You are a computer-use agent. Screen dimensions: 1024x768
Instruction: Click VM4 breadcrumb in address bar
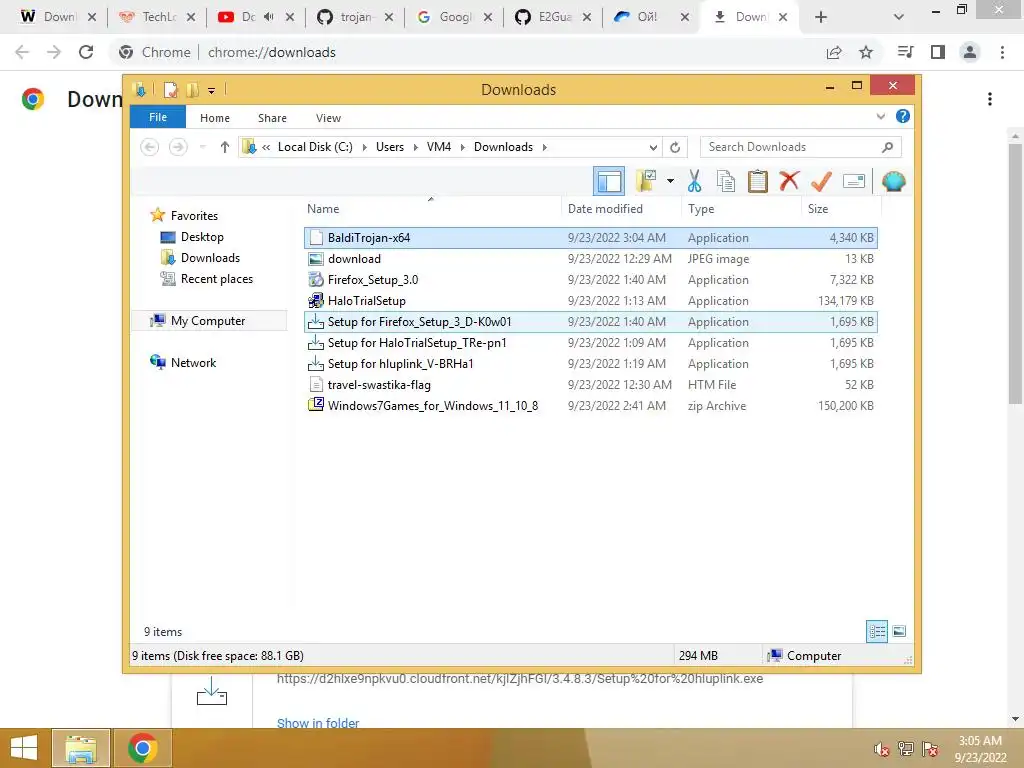(x=439, y=147)
